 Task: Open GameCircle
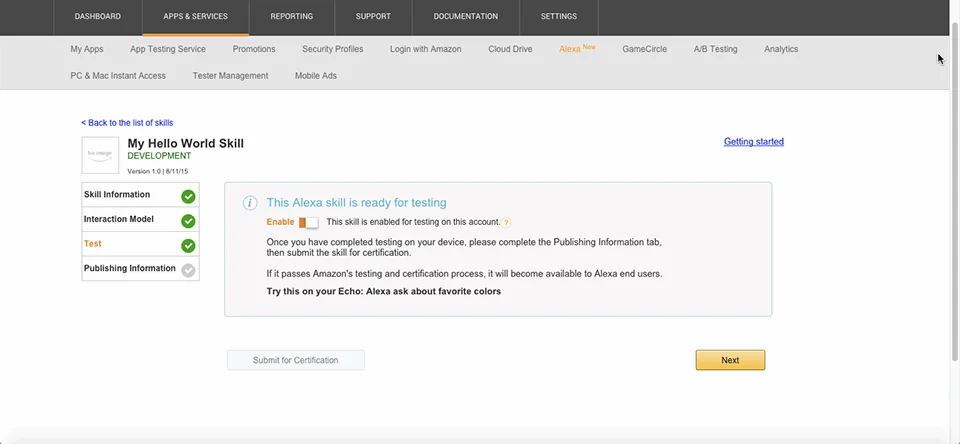click(644, 49)
